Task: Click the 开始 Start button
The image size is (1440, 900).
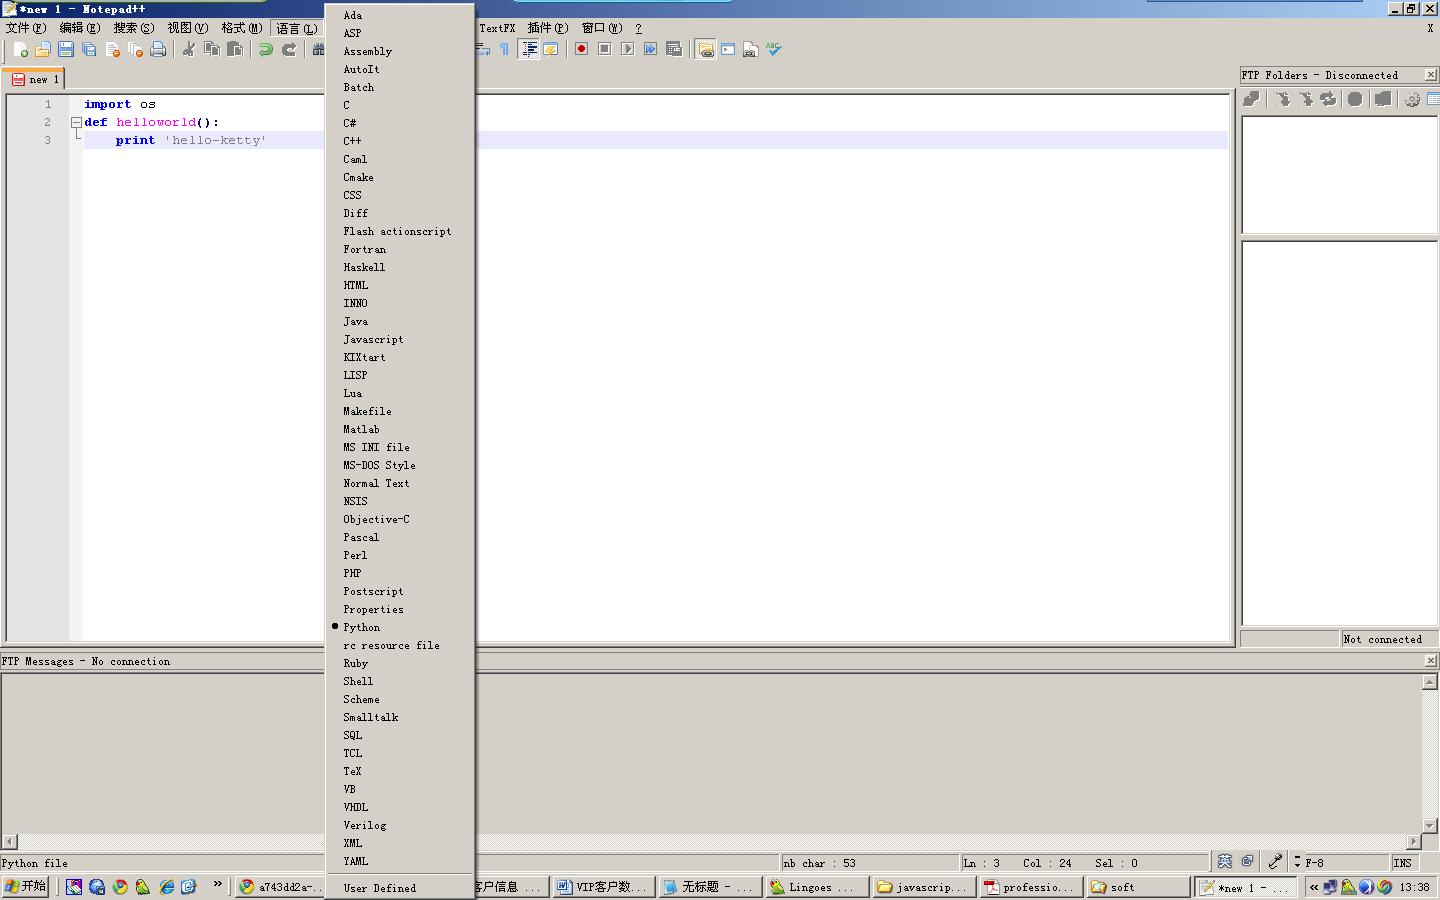Action: pos(25,886)
